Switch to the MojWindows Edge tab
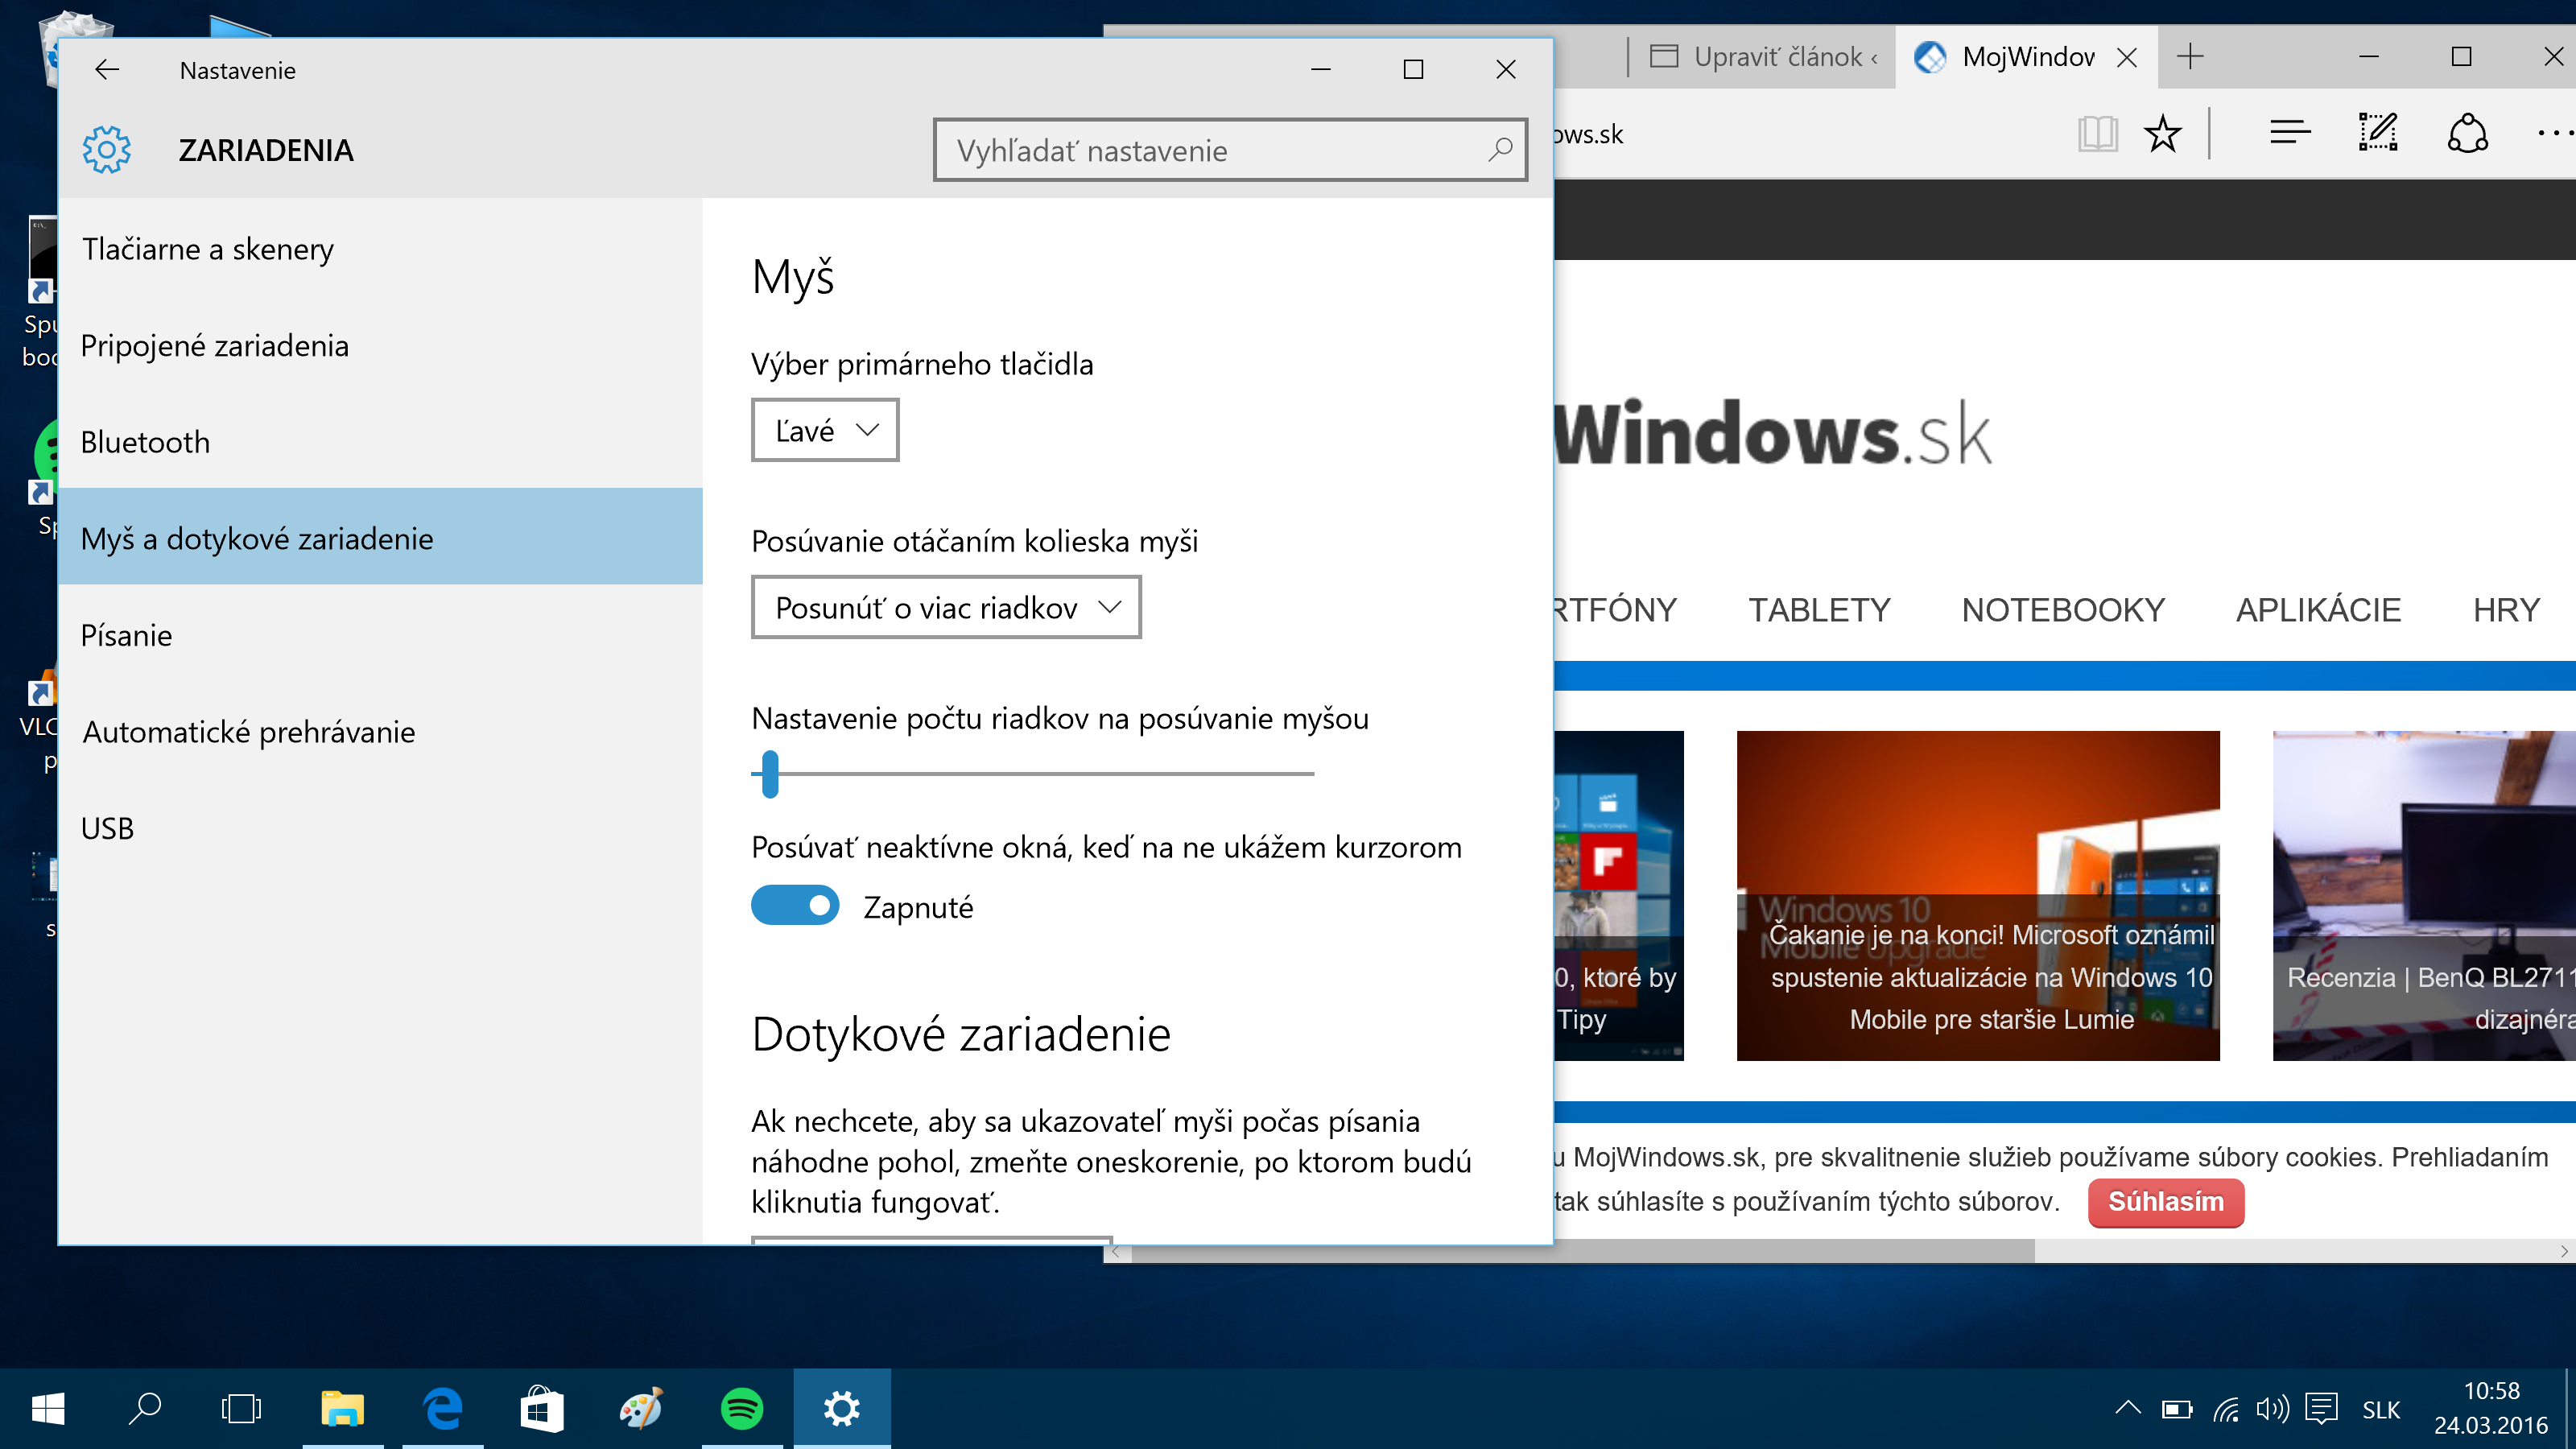This screenshot has width=2576, height=1449. point(2026,57)
